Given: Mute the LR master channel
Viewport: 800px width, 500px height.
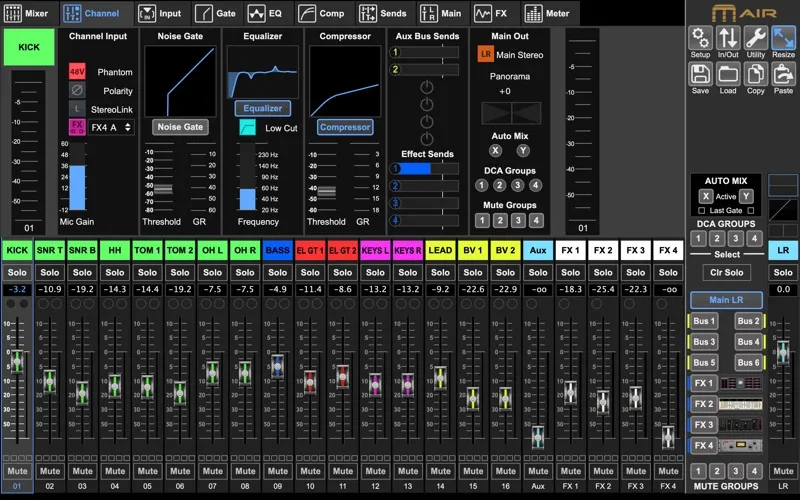Looking at the screenshot, I should (x=783, y=471).
